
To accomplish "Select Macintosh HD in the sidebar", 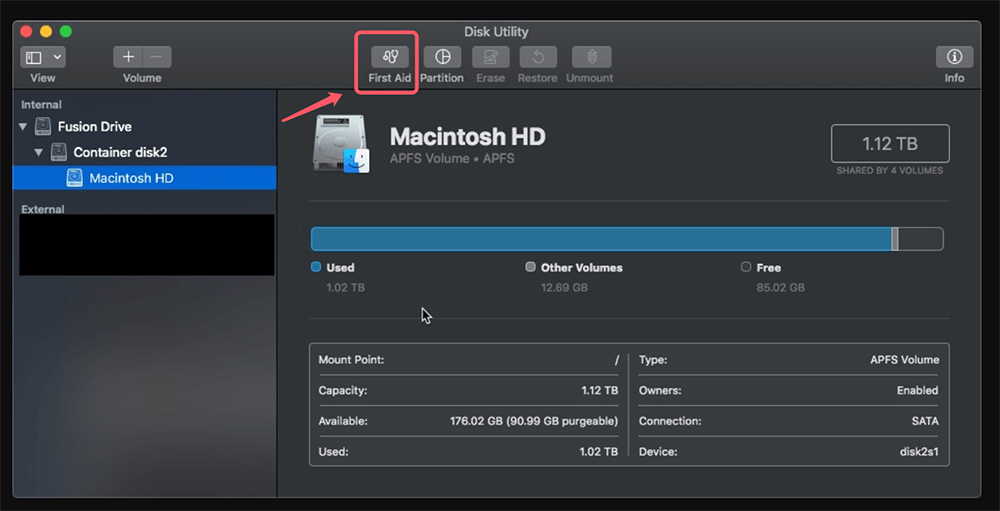I will pos(144,178).
